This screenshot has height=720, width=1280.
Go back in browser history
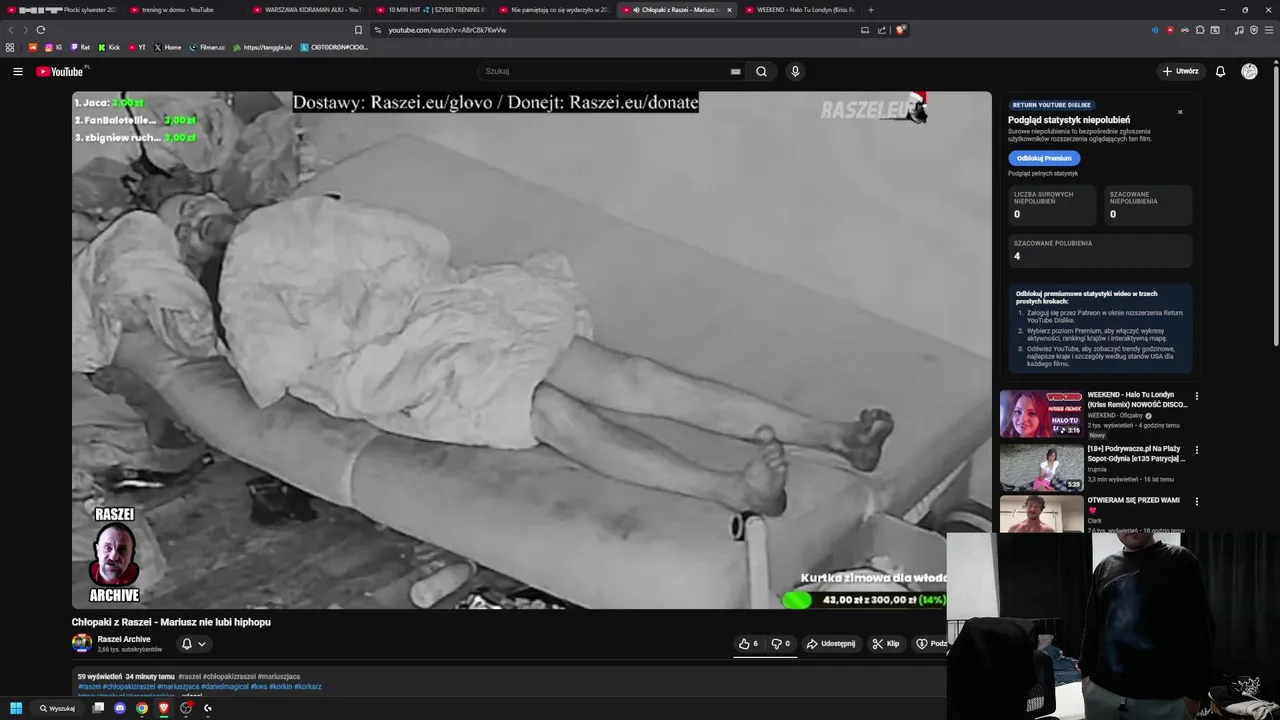[x=11, y=30]
